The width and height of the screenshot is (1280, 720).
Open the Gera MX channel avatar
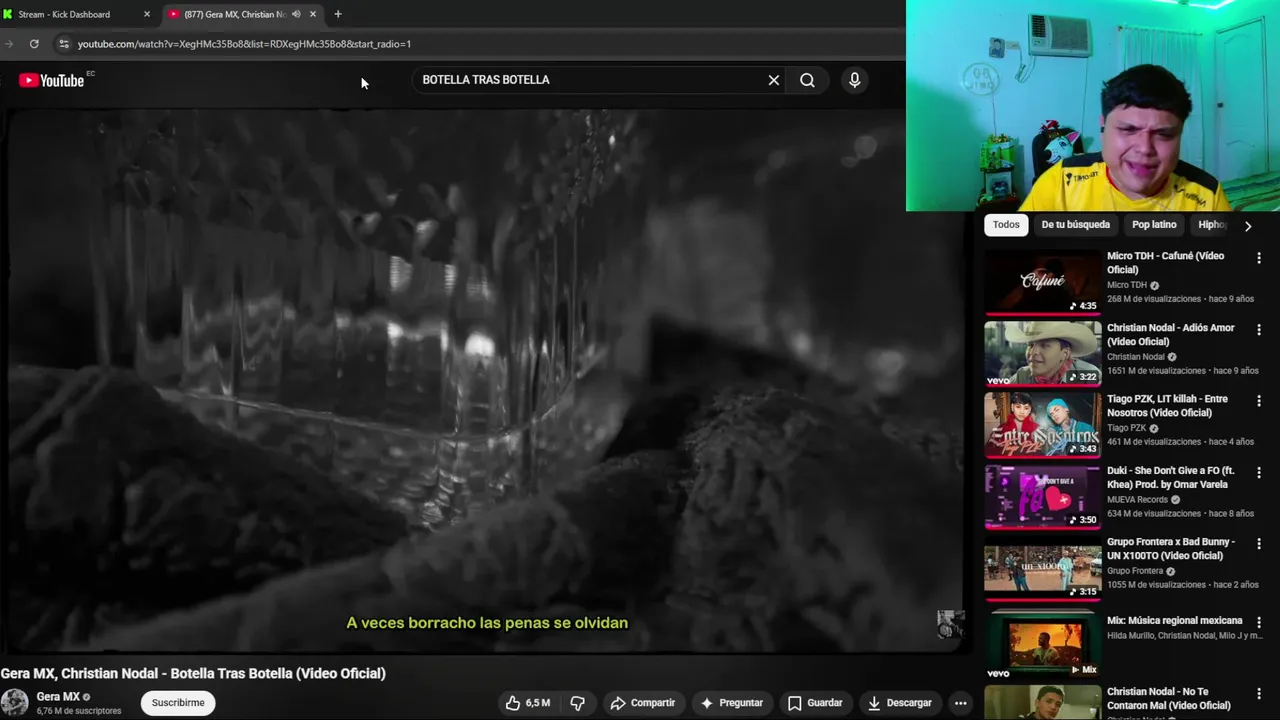[14, 703]
